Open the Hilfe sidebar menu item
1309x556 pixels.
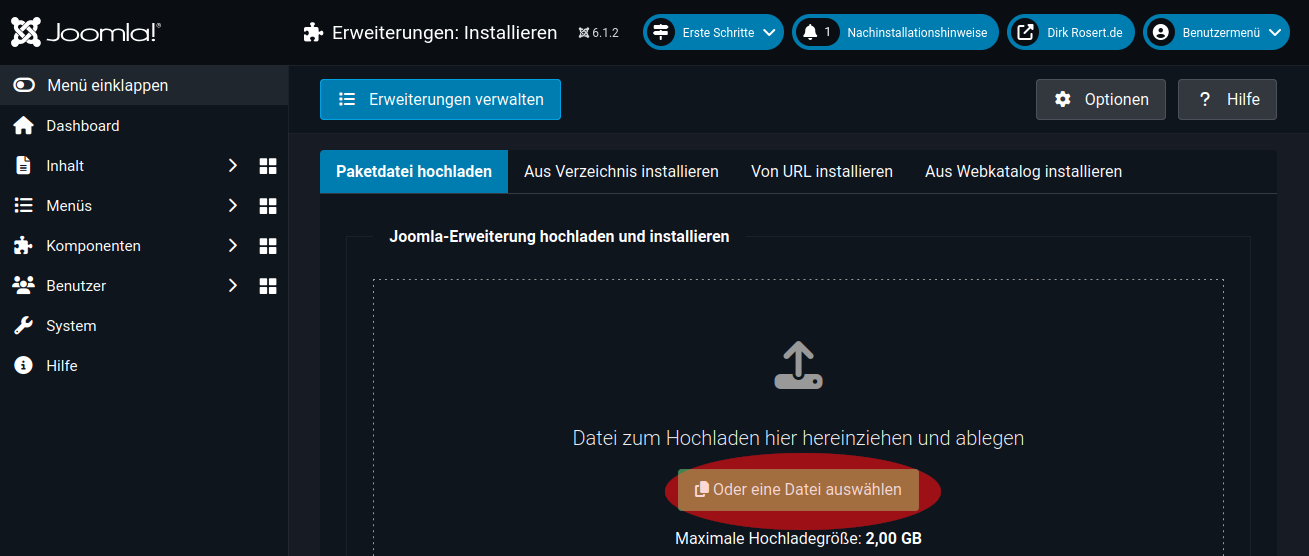pos(144,366)
